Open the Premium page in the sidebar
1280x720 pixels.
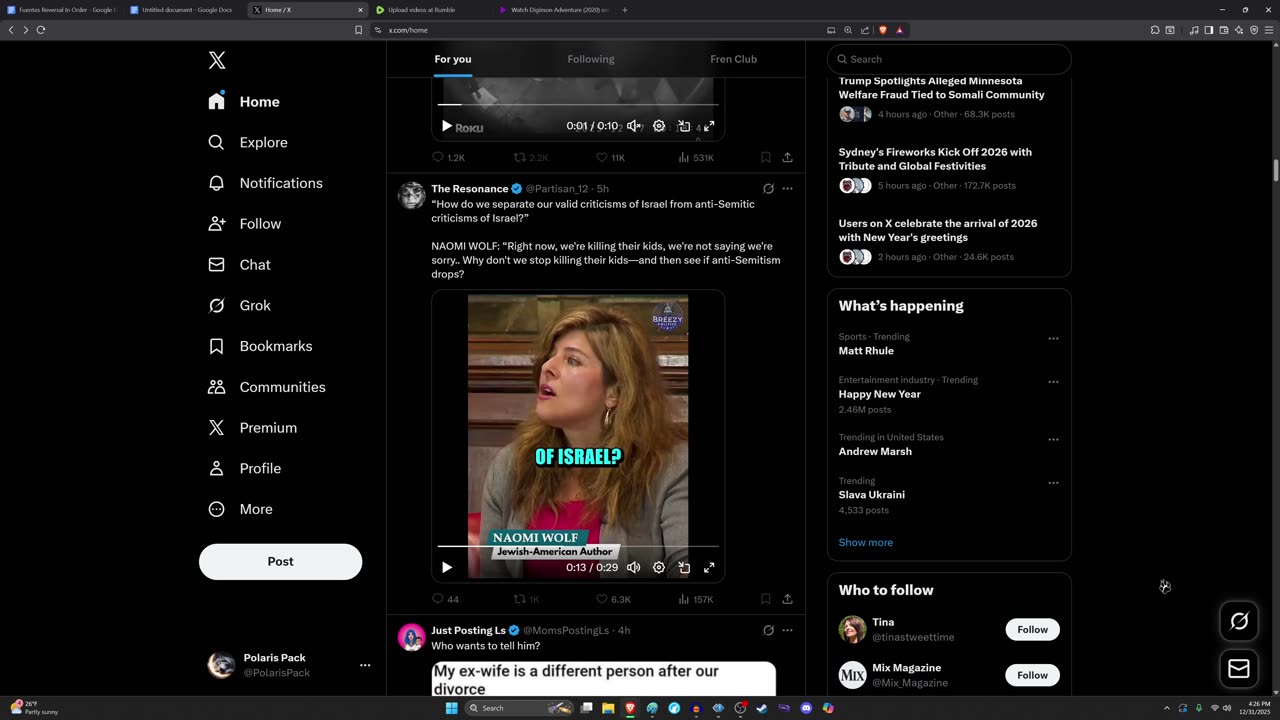253,427
